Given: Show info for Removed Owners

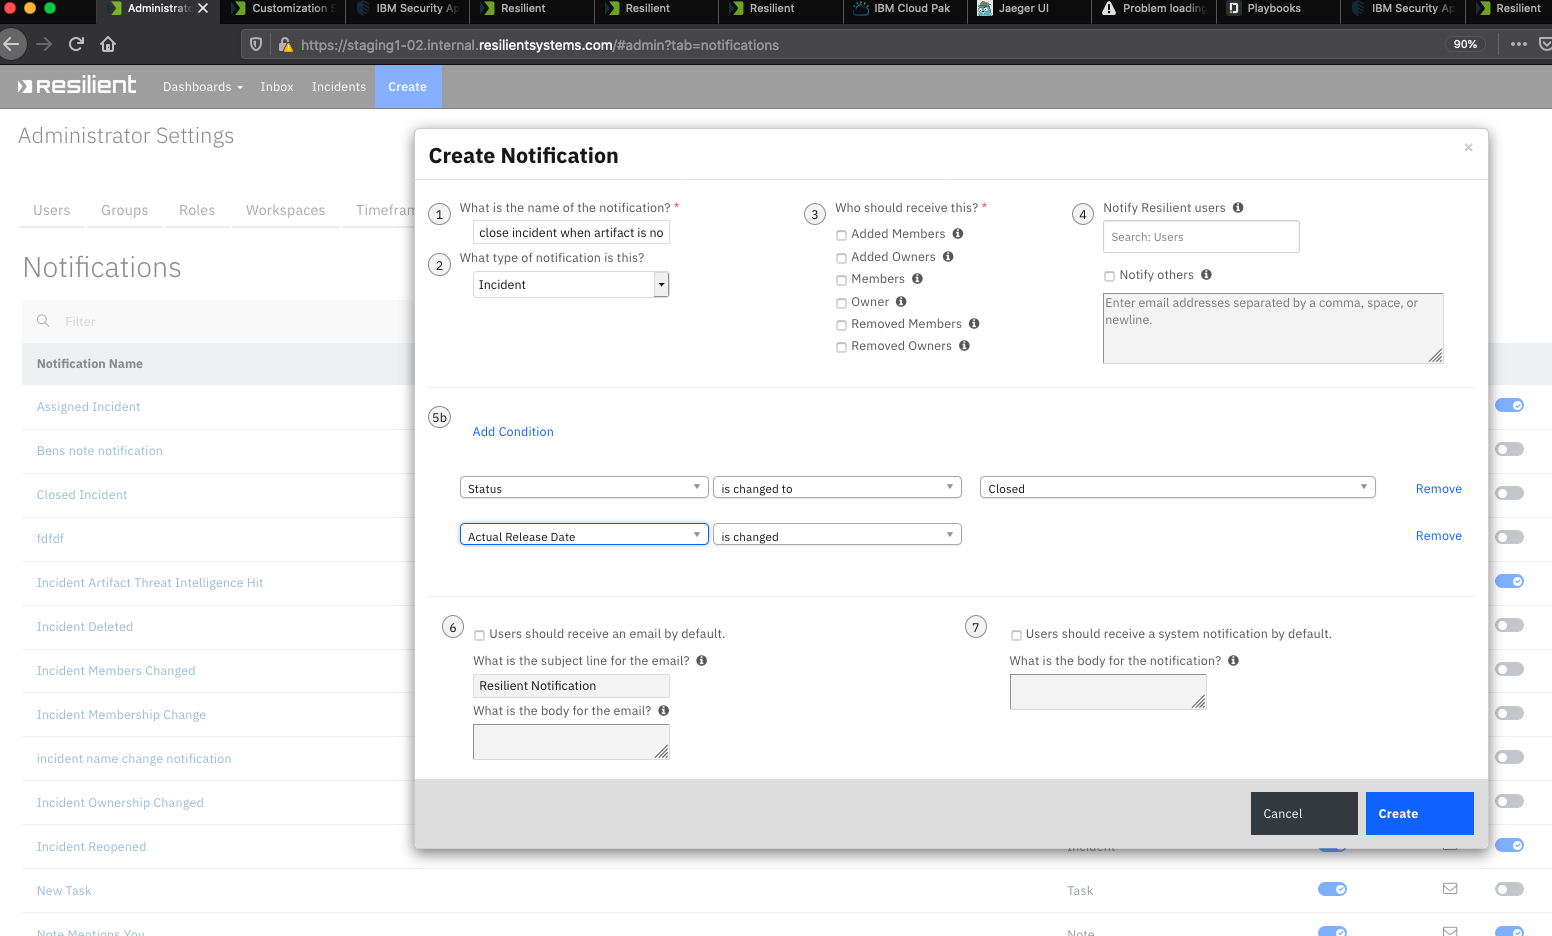Looking at the screenshot, I should (x=964, y=346).
